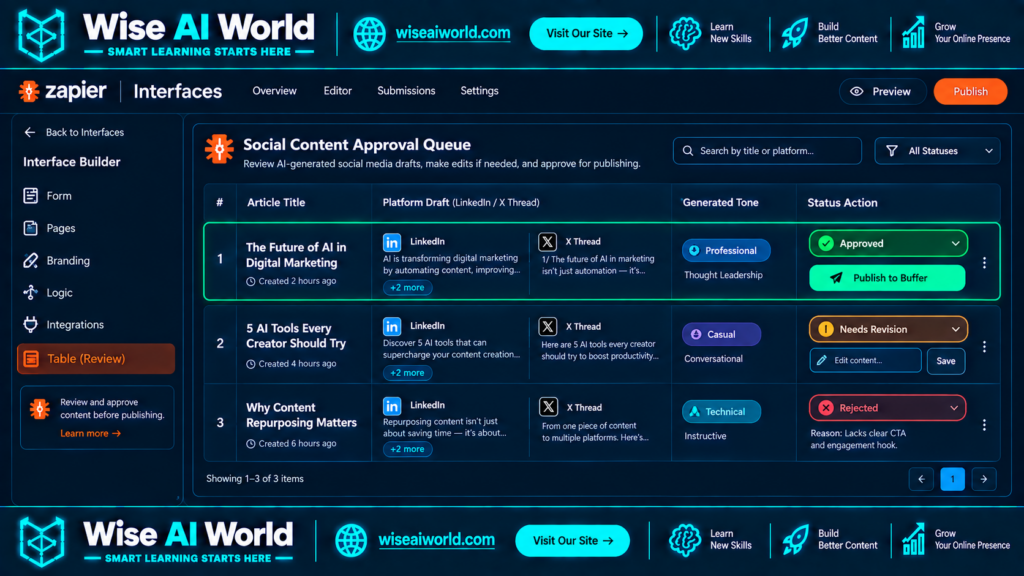This screenshot has height=576, width=1024.
Task: Click the X icon for 5 AI Tools
Action: pyautogui.click(x=548, y=326)
